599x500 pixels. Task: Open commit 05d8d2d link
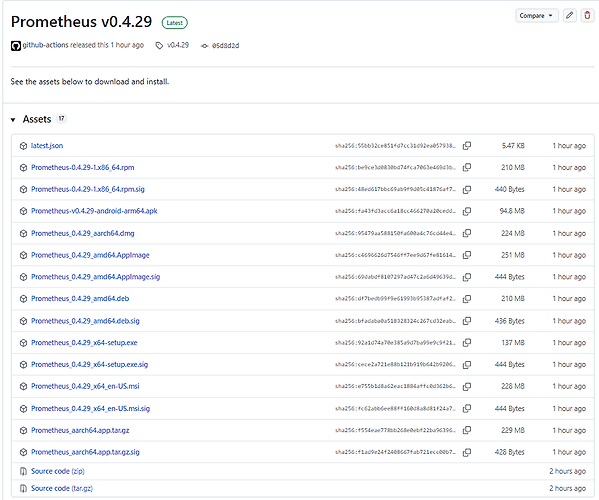[x=225, y=45]
